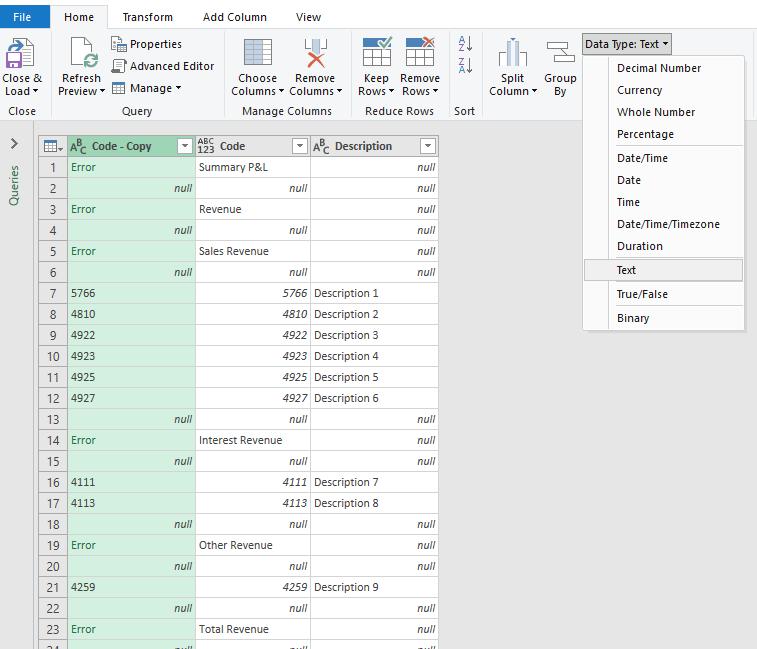The height and width of the screenshot is (649, 757).
Task: Open the Close & Load dropdown arrow
Action: click(35, 91)
